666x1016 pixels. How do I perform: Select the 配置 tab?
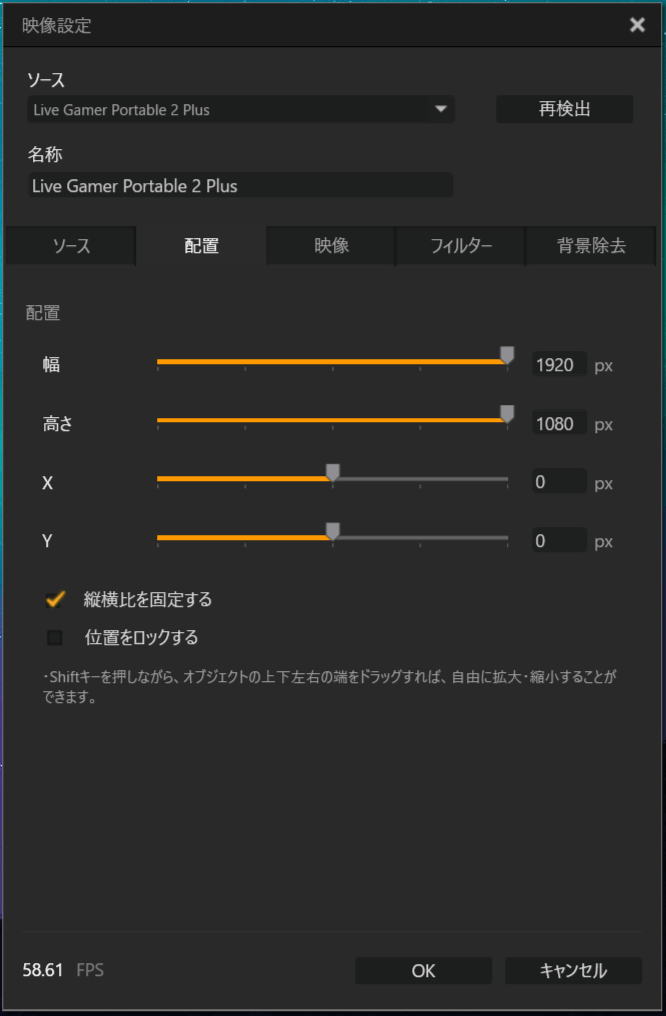(201, 246)
